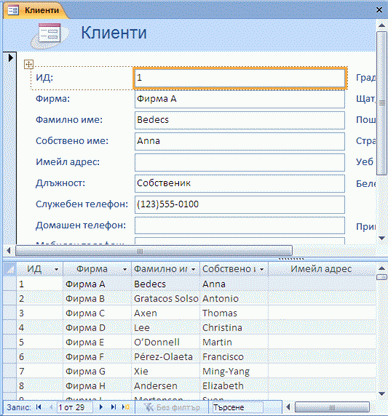Image resolution: width=388 pixels, height=416 pixels.
Task: Click the cell Francisco
Action: (x=234, y=357)
